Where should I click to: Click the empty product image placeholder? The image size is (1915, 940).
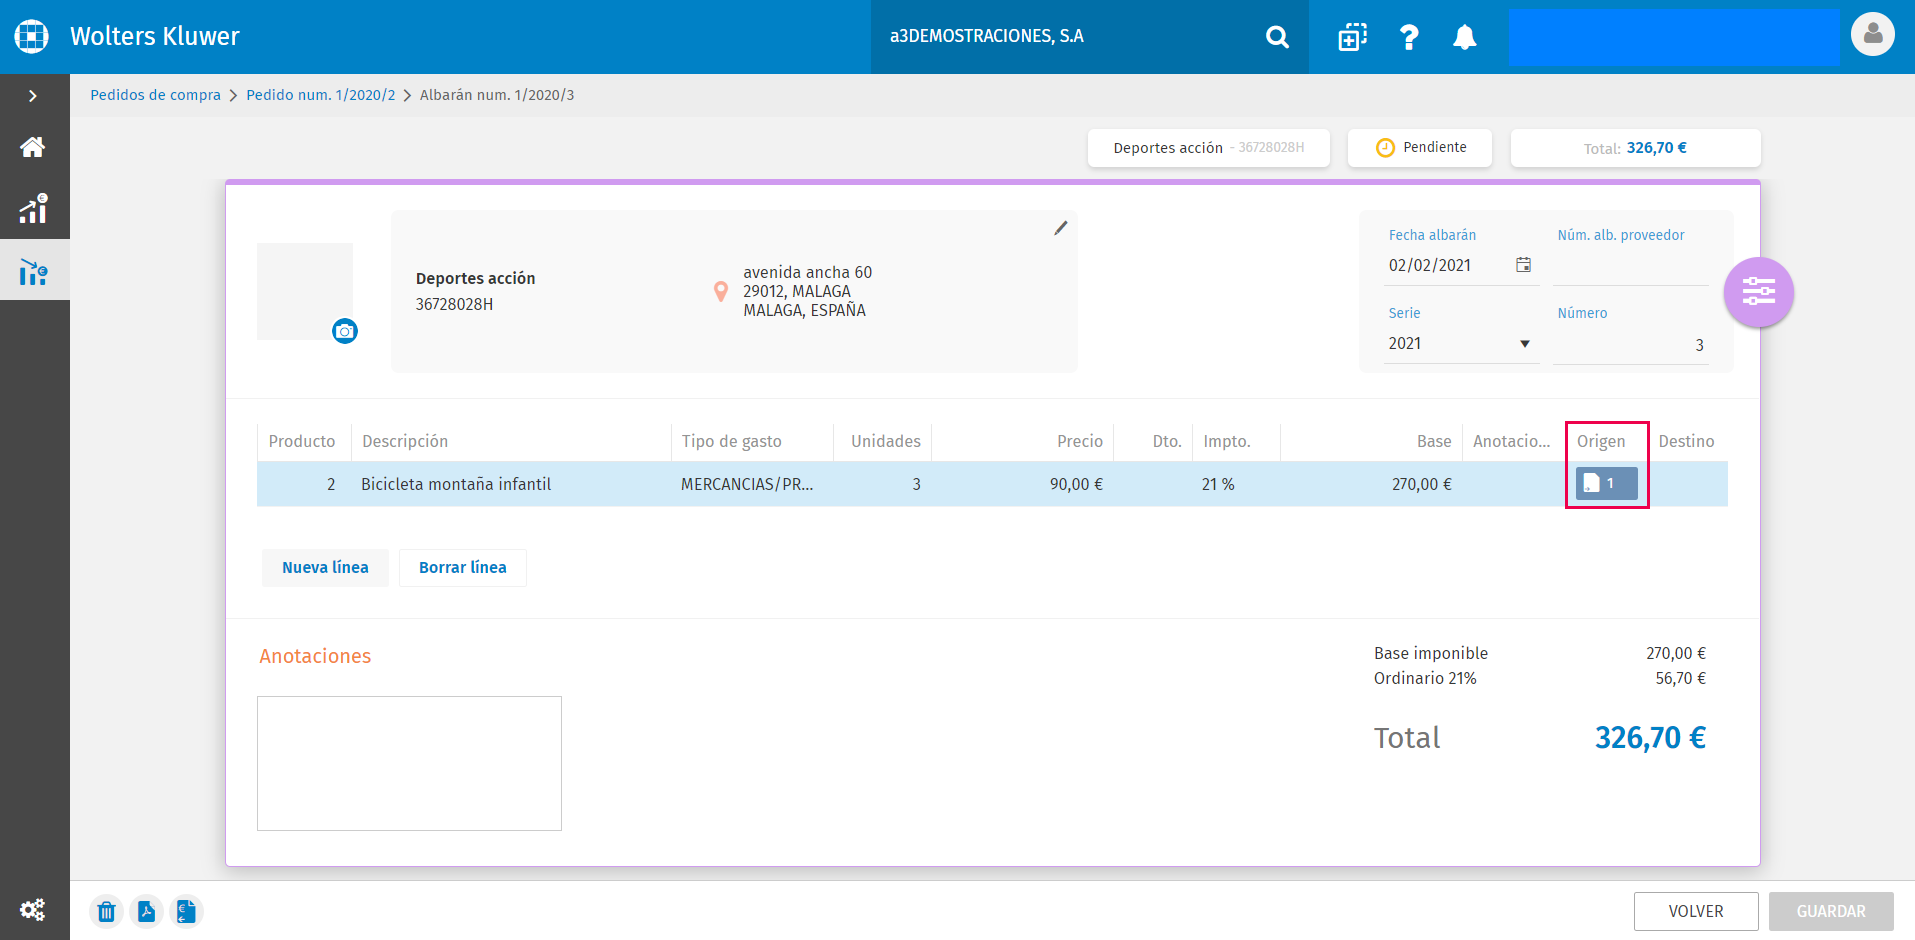[305, 291]
